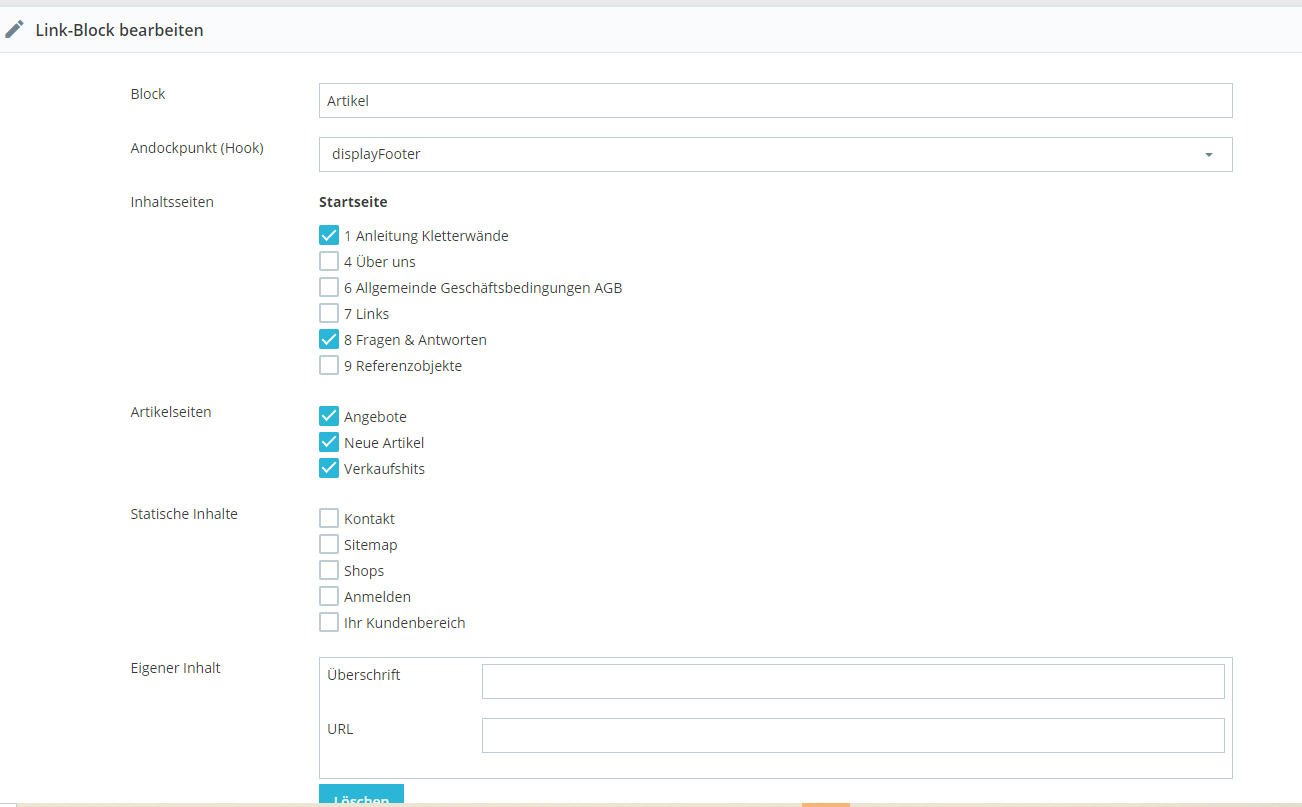This screenshot has width=1302, height=807.
Task: Uncheck 1 Anleitung Kletterwände checkbox
Action: [x=329, y=236]
